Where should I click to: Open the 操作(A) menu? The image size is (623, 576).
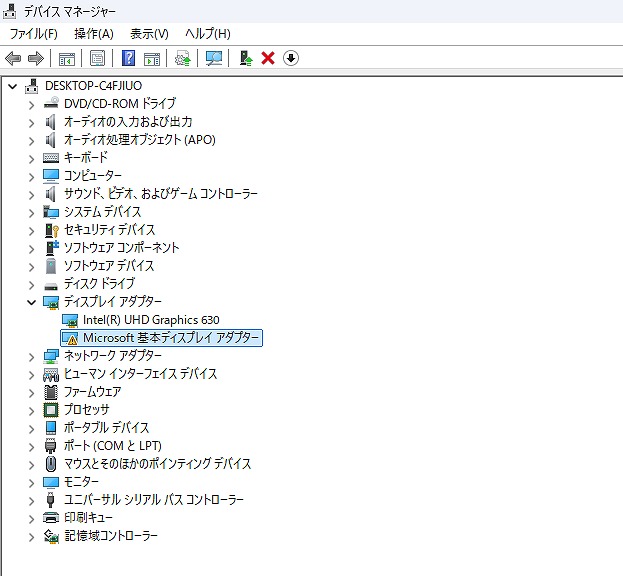pos(94,34)
